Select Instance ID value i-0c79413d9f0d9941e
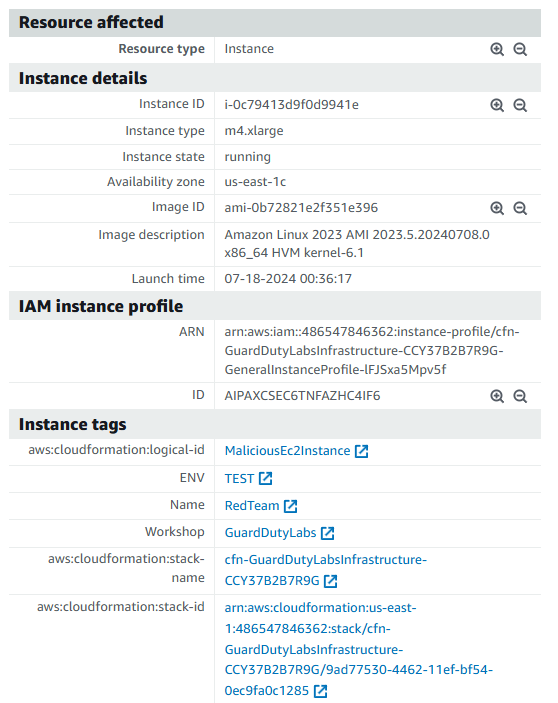Screen dimensions: 558x703 [292, 105]
